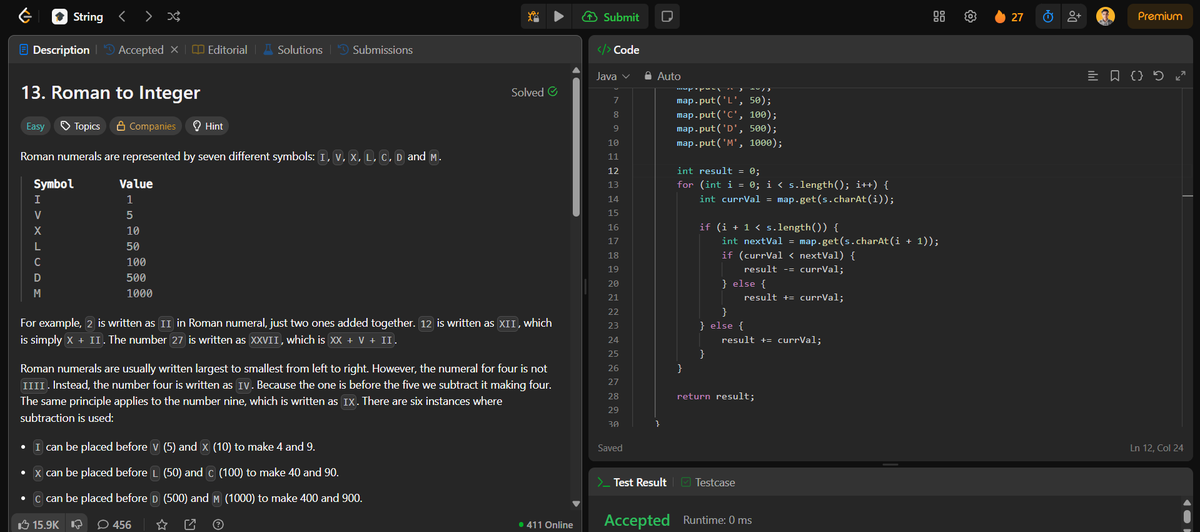
Task: Click line number 20 in the gutter
Action: click(x=613, y=284)
